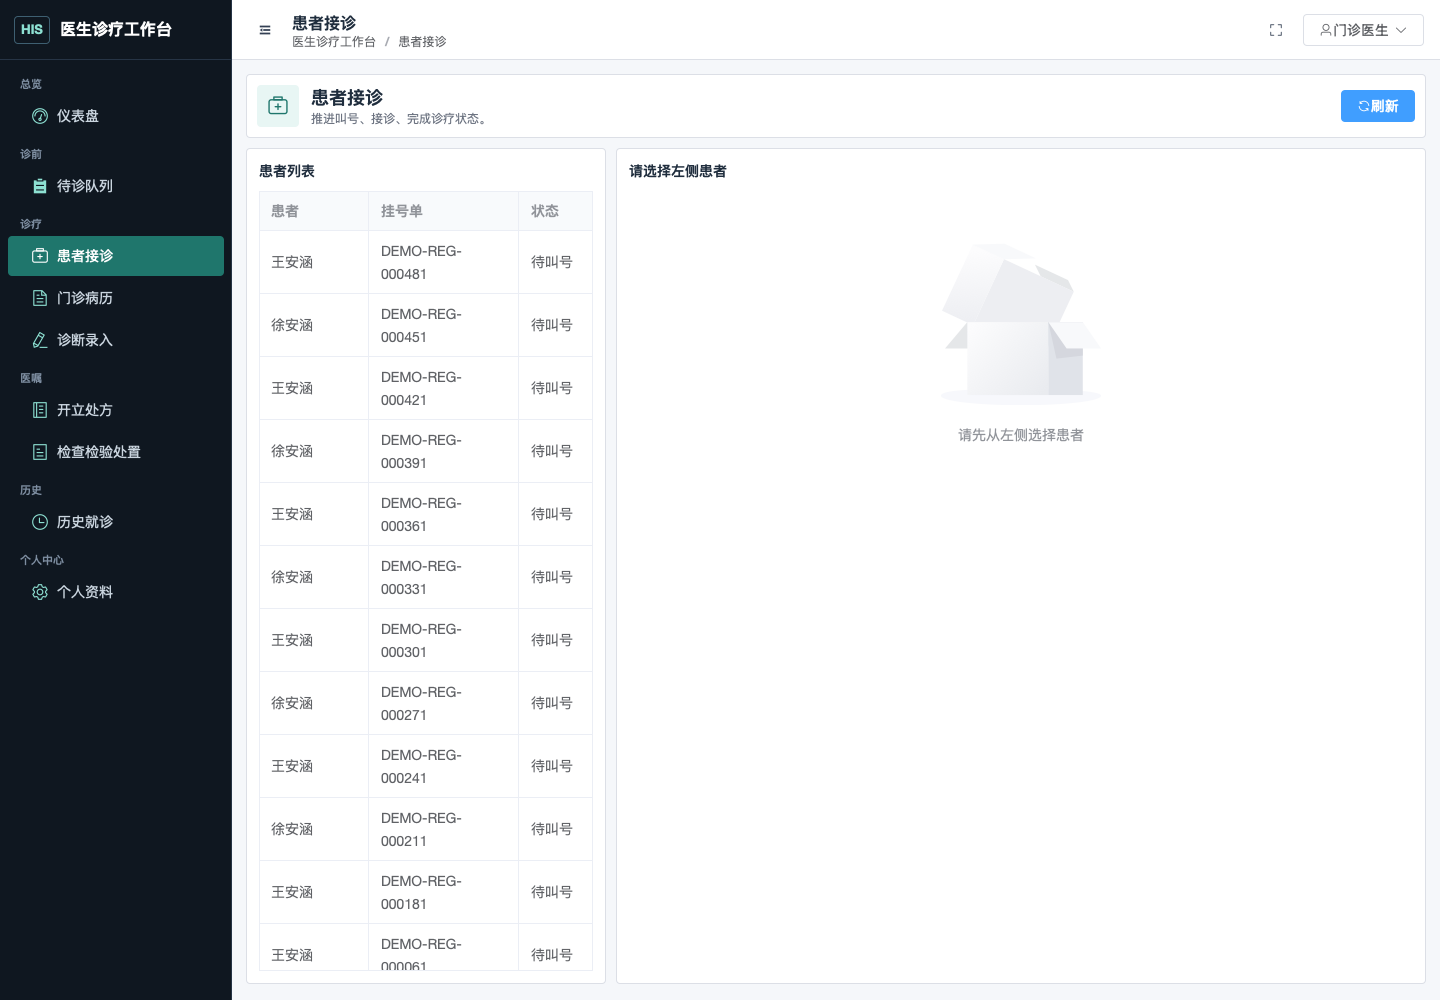Viewport: 1440px width, 1000px height.
Task: Select patient row DEMO-REG-000451
Action: click(x=426, y=325)
